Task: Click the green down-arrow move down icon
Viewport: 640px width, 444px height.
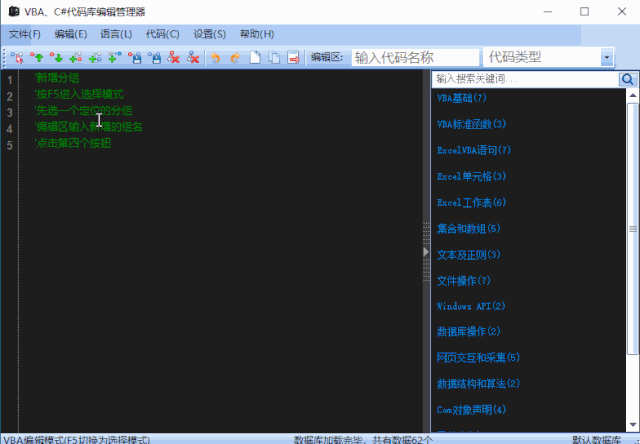Action: pos(56,58)
